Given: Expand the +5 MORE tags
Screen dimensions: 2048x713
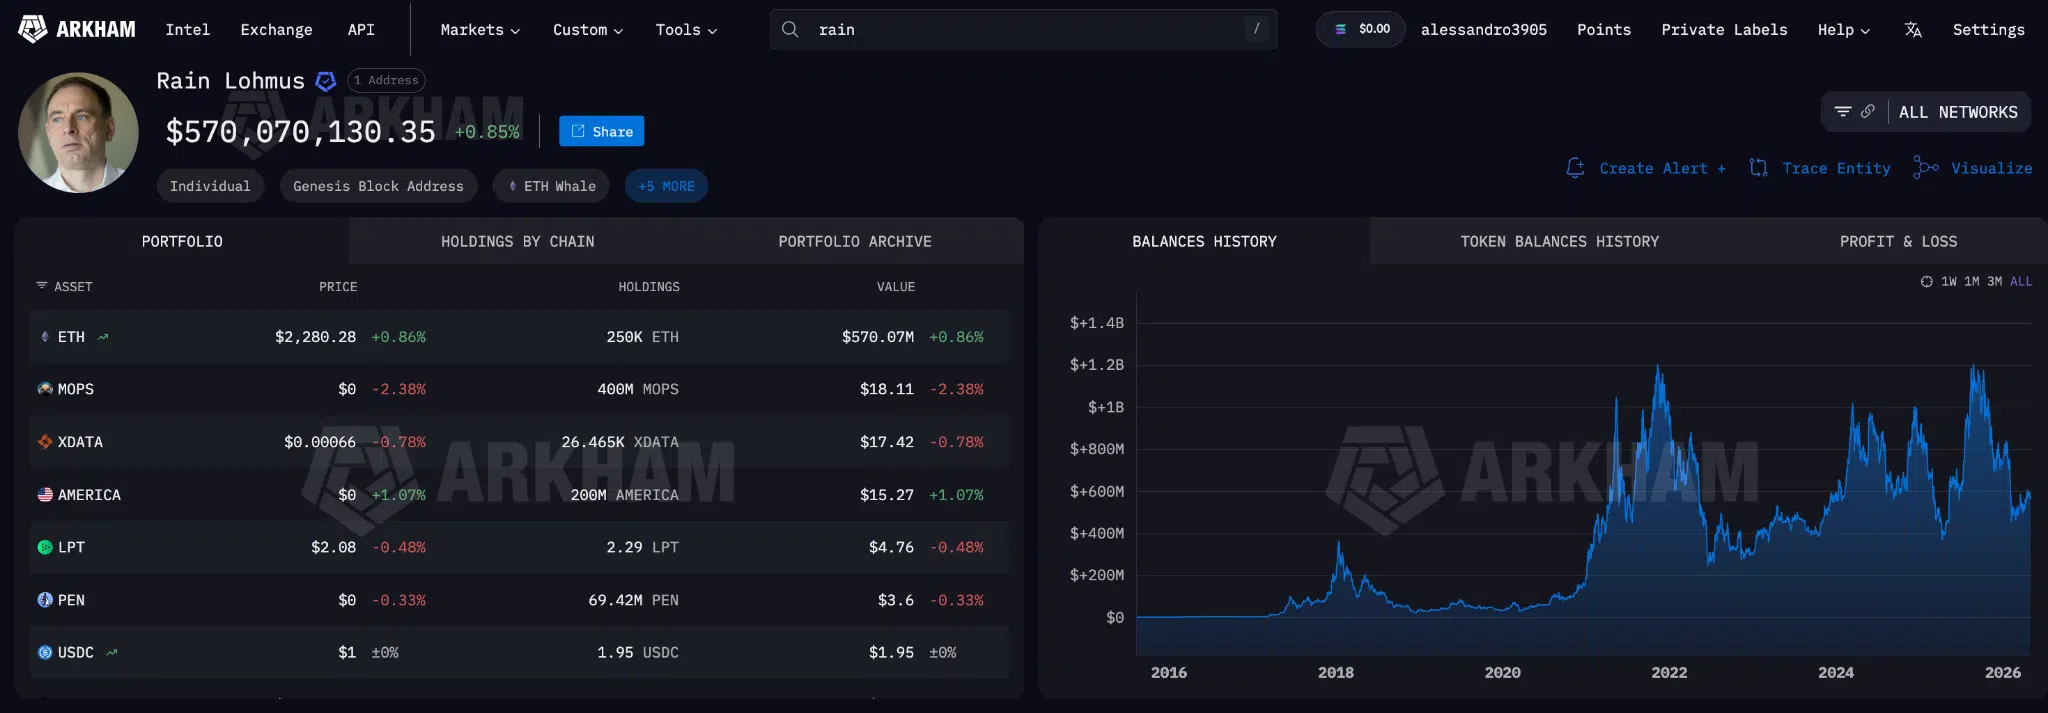Looking at the screenshot, I should [x=666, y=186].
